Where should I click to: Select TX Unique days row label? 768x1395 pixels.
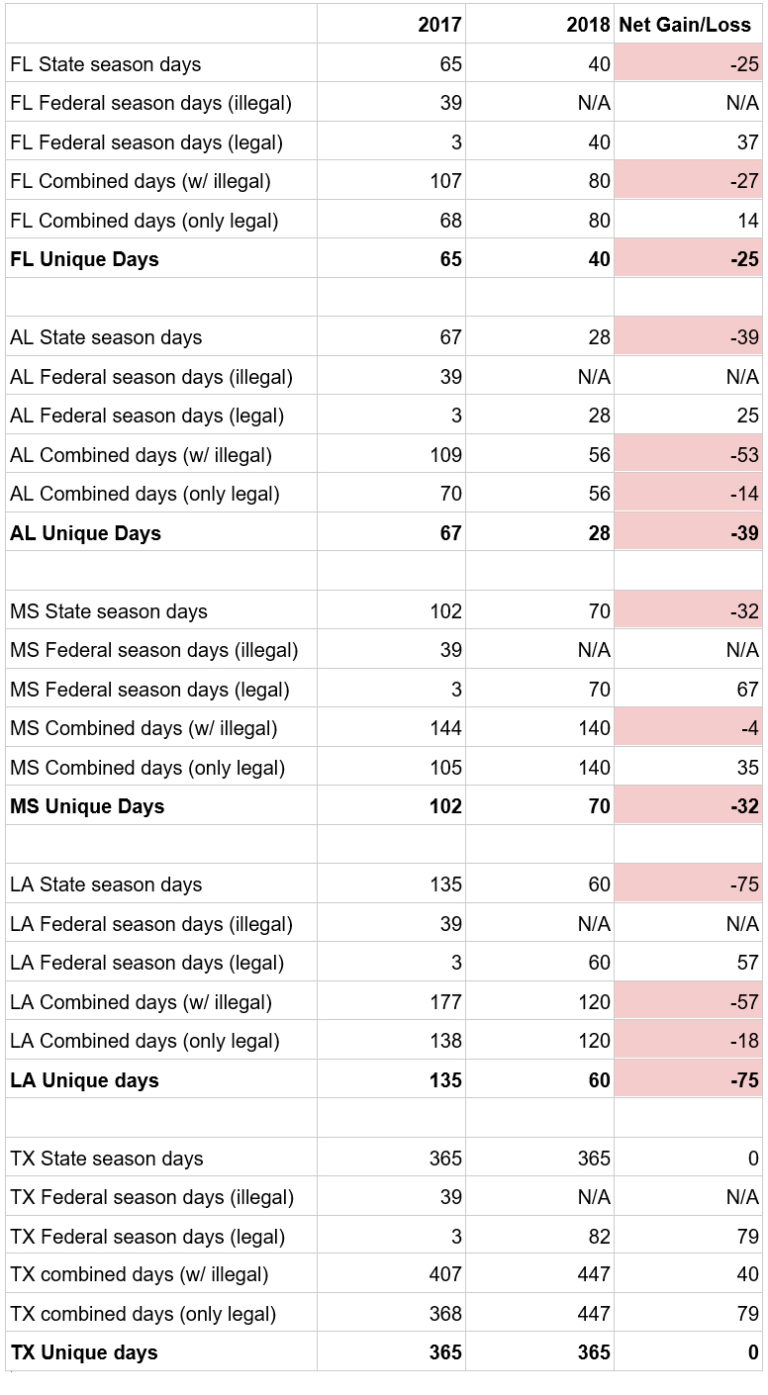tap(84, 1353)
